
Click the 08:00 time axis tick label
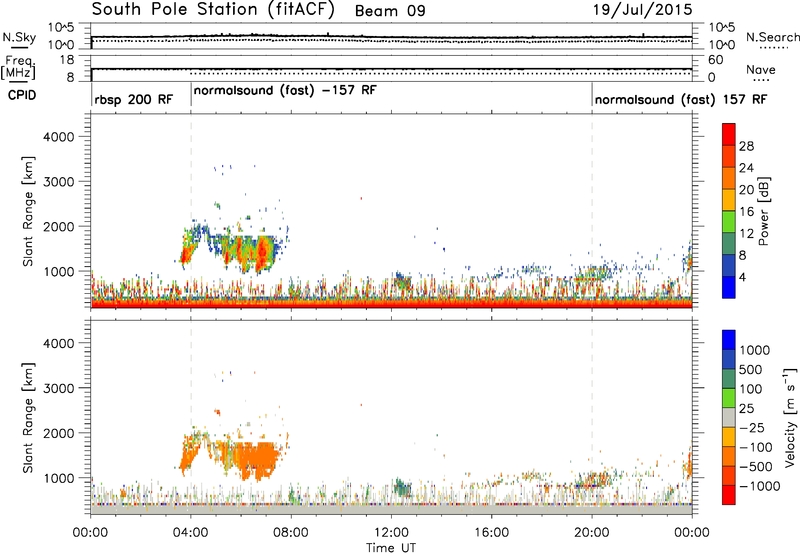tap(291, 533)
